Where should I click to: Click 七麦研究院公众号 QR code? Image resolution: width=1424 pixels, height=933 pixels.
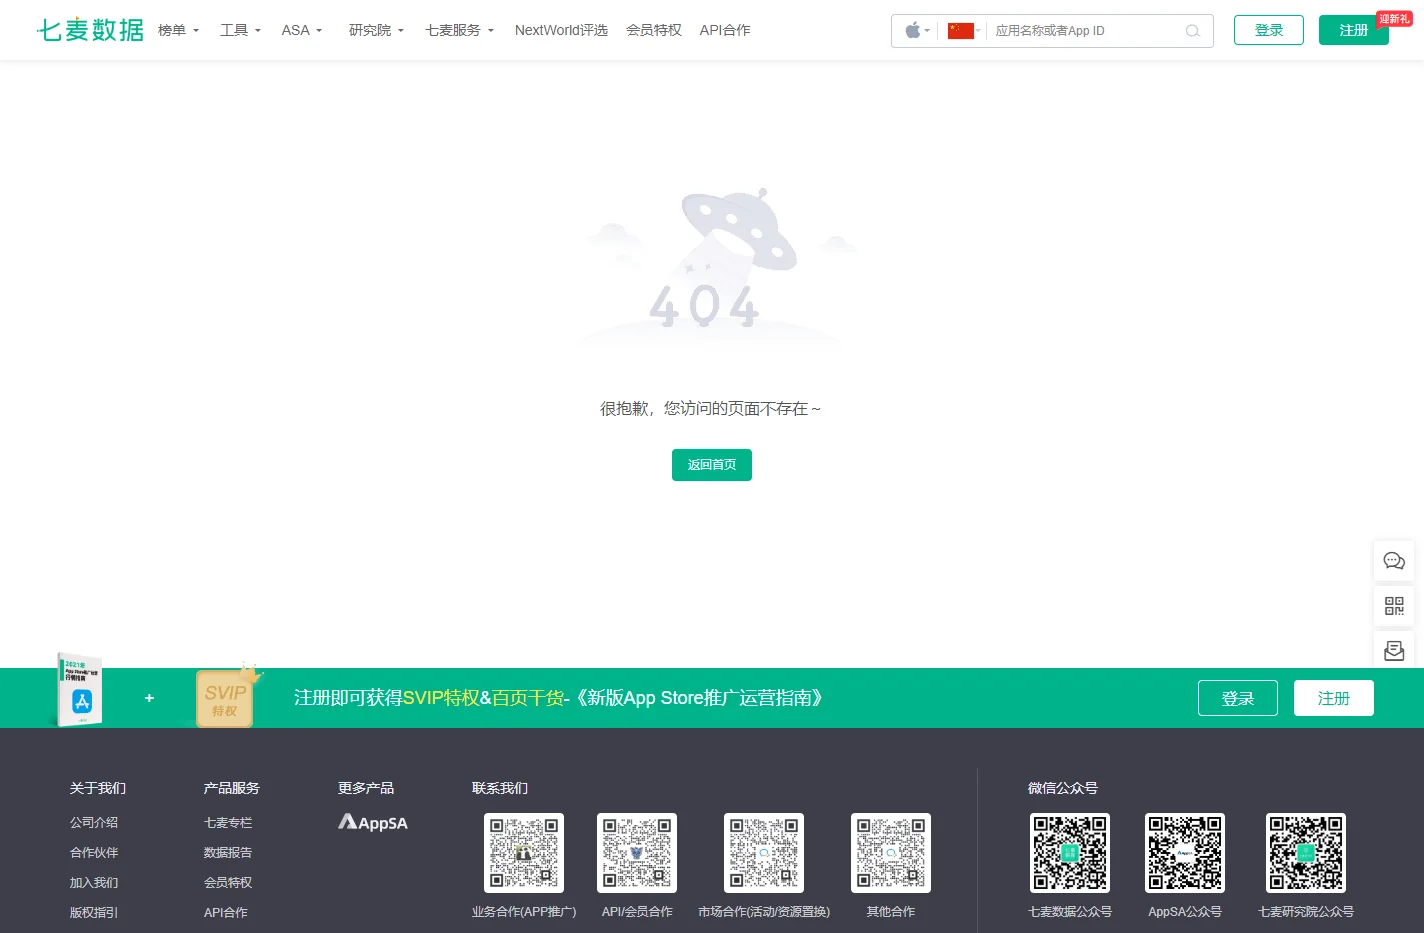[1306, 853]
